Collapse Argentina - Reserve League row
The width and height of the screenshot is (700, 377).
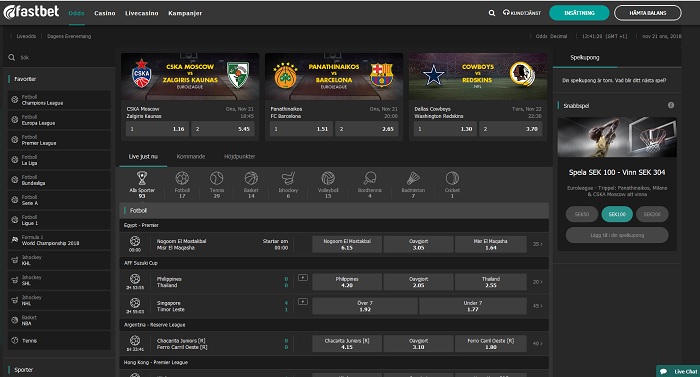click(x=334, y=325)
